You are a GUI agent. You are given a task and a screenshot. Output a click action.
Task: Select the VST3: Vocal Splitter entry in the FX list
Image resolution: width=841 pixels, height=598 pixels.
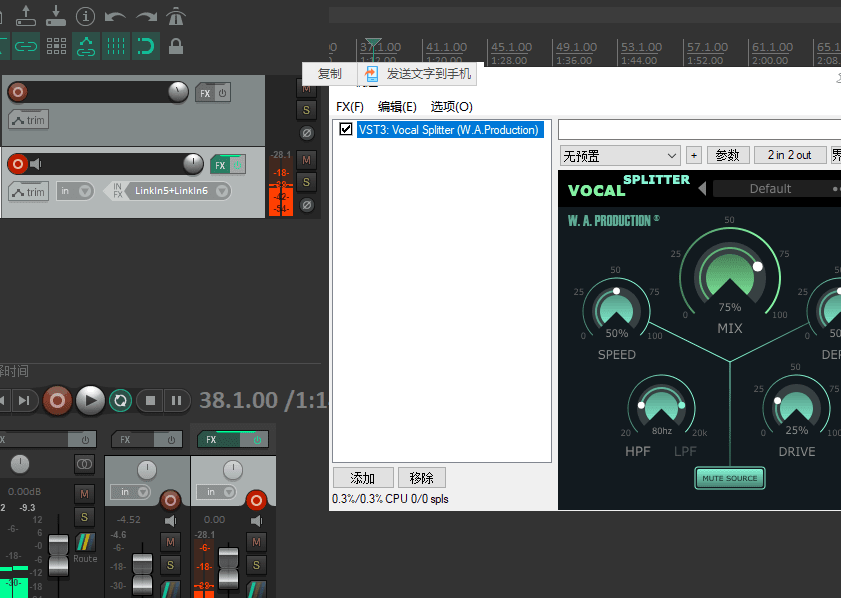click(x=448, y=130)
